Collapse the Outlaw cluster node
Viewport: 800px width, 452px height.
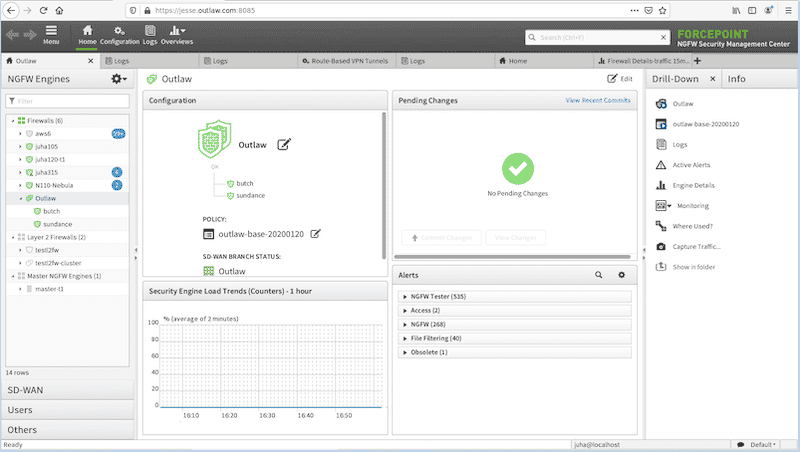pyautogui.click(x=20, y=198)
